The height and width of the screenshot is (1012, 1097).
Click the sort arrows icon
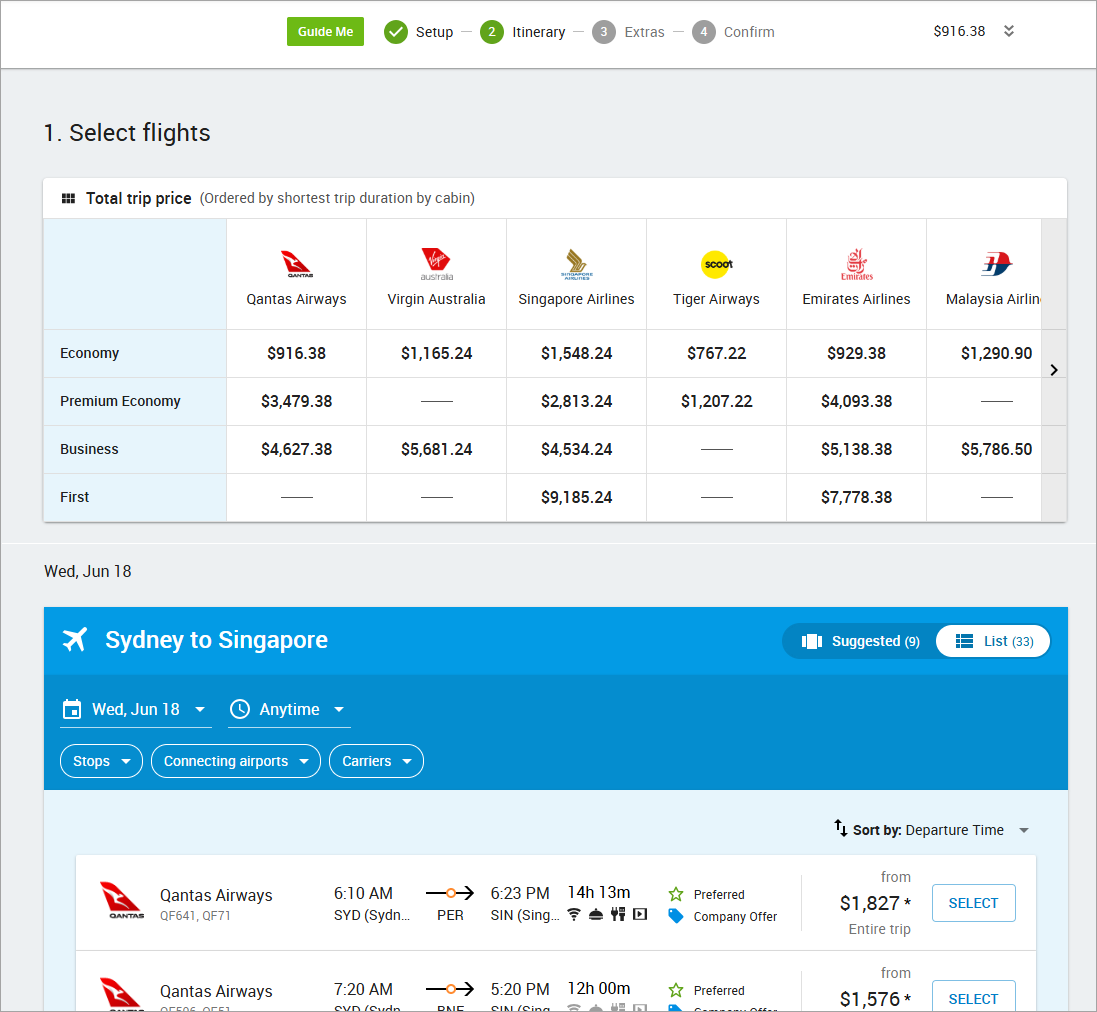[840, 829]
